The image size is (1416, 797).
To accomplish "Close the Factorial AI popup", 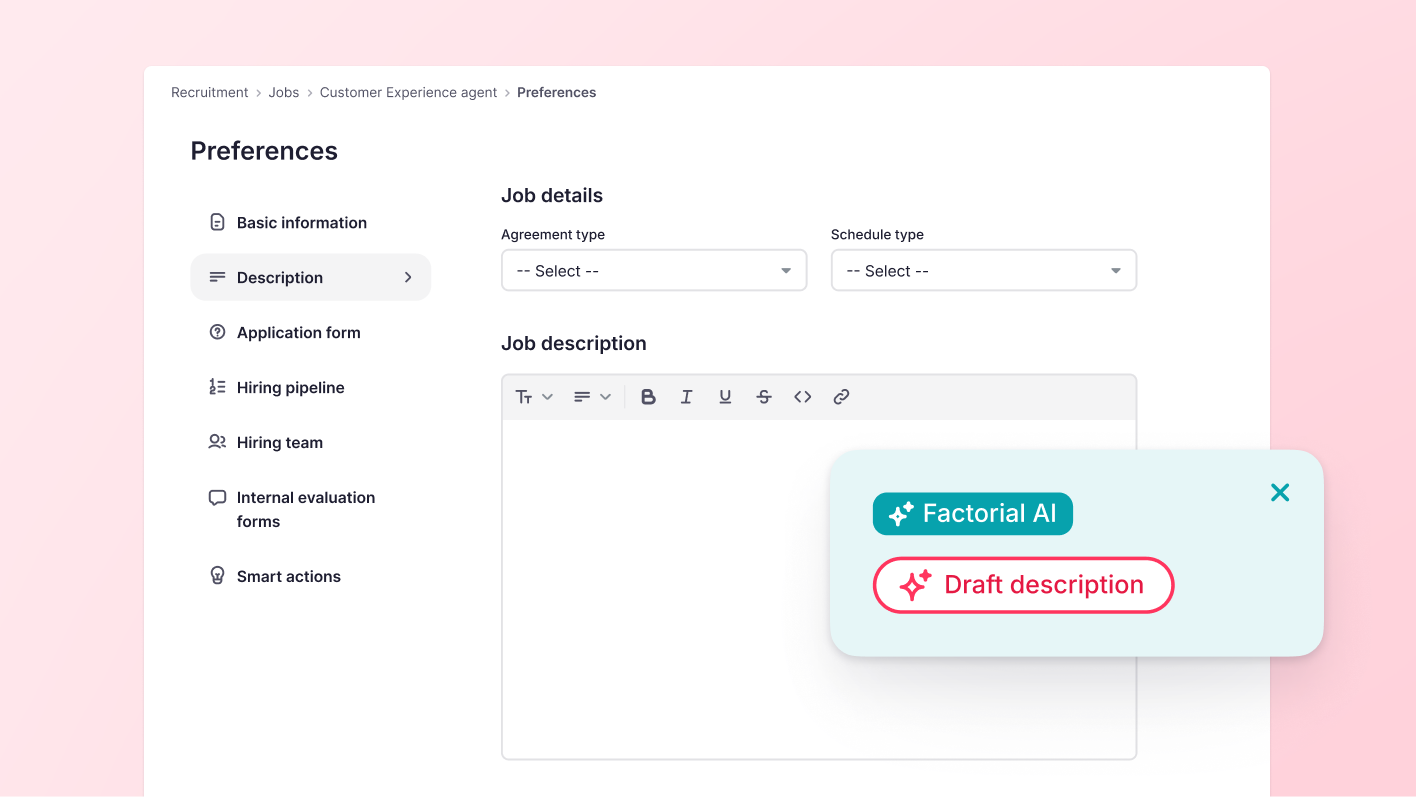I will click(x=1279, y=492).
